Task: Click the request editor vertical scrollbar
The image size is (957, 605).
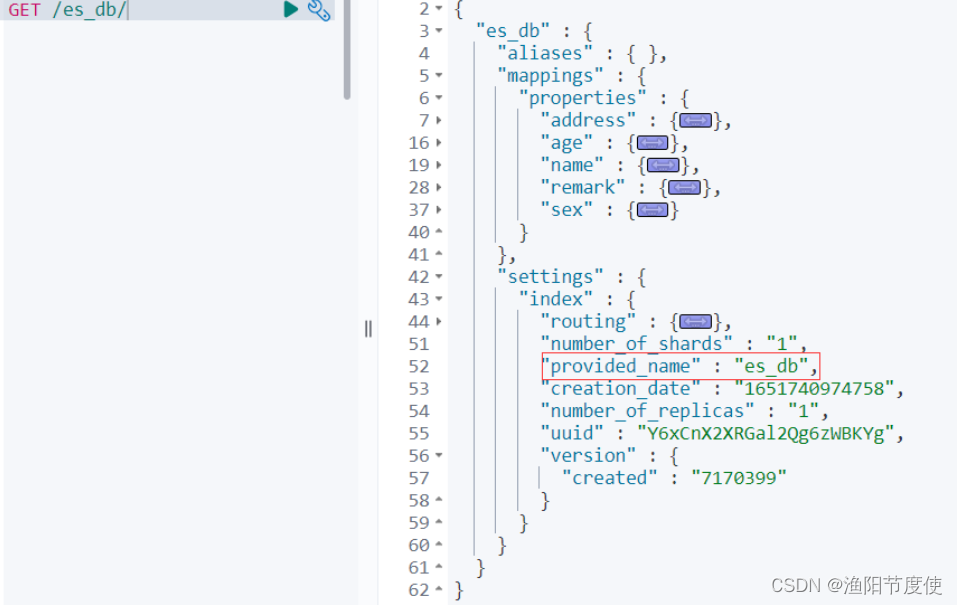Action: 347,49
